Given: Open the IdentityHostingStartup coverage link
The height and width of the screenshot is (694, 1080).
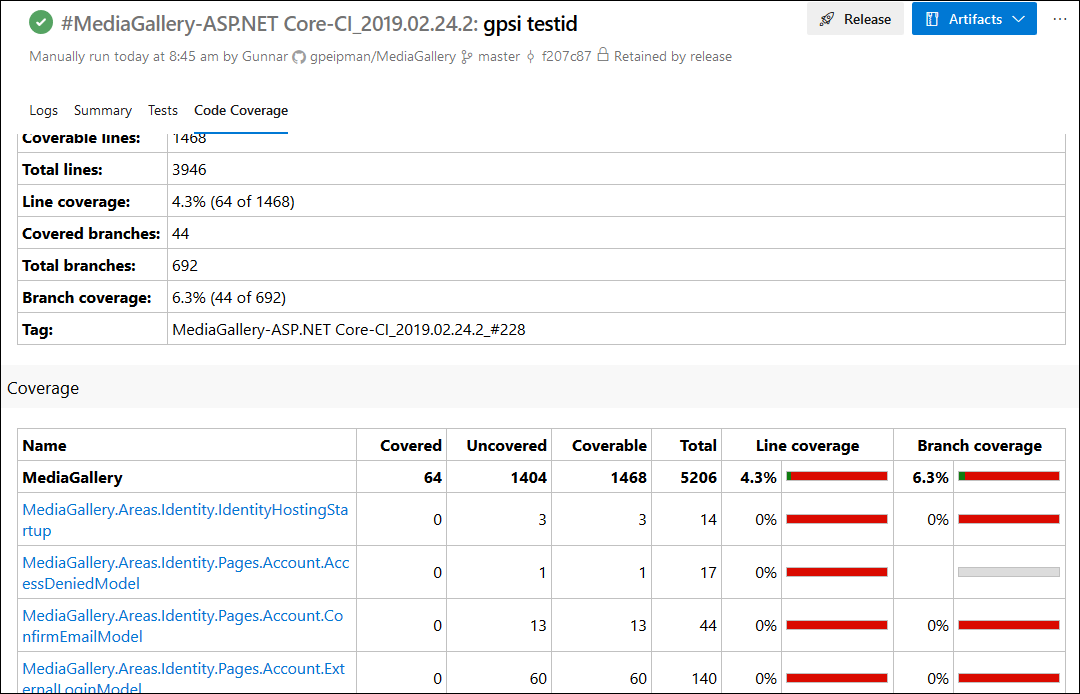Looking at the screenshot, I should click(186, 519).
